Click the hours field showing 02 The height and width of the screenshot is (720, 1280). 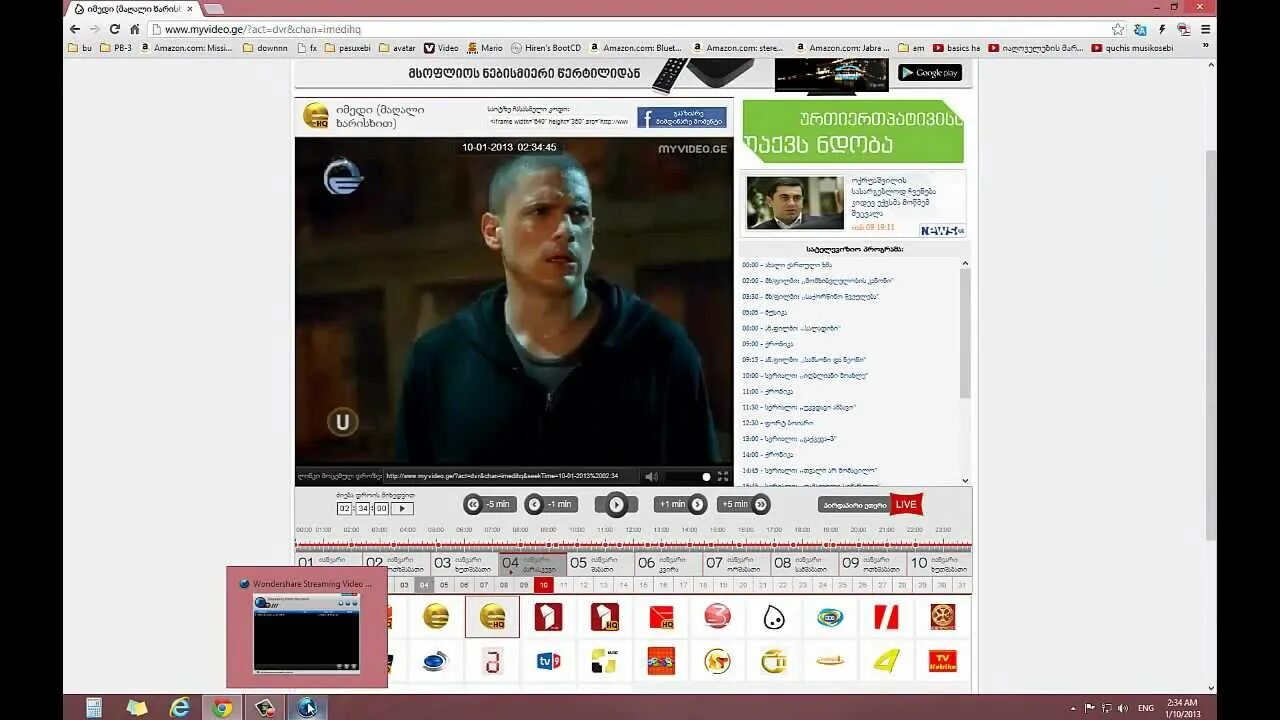tap(345, 508)
